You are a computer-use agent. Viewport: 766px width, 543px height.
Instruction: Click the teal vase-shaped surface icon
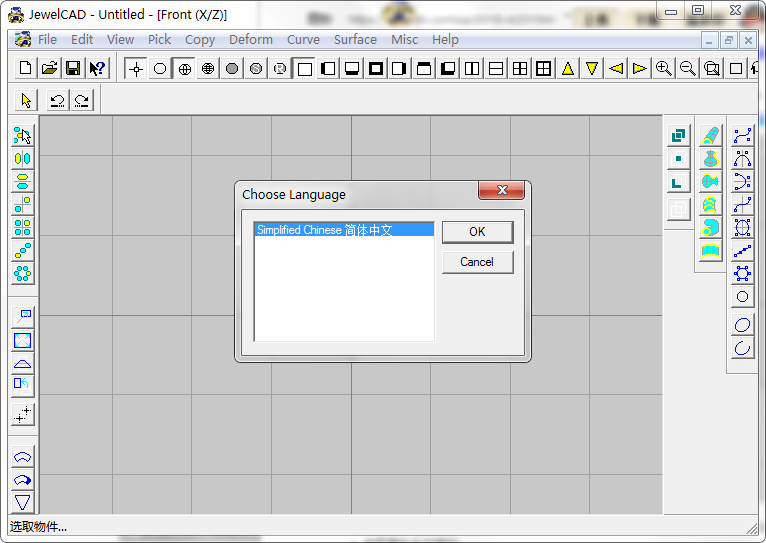711,159
